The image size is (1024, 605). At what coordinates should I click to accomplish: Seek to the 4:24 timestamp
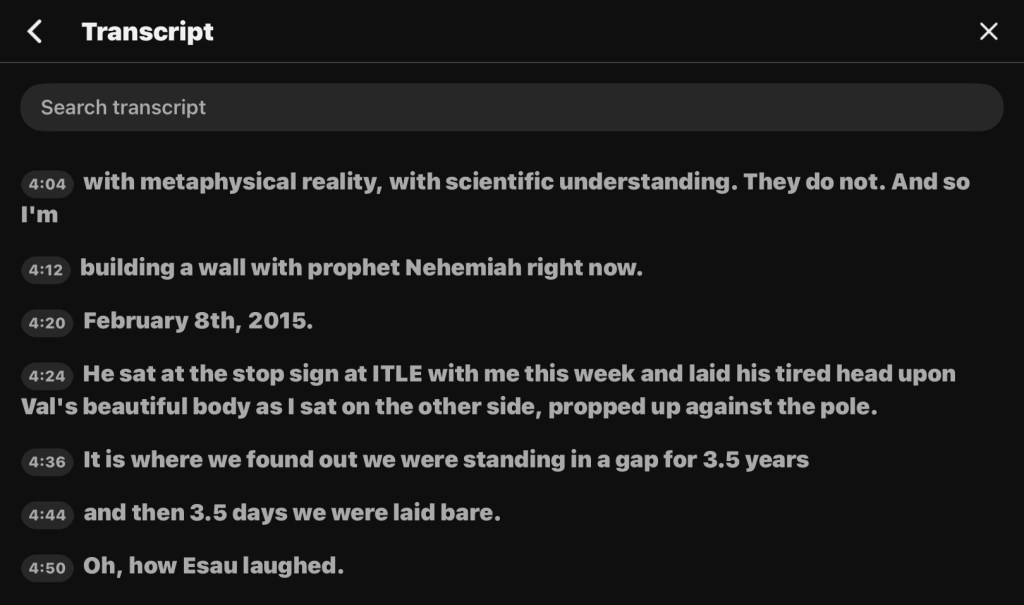pos(47,376)
